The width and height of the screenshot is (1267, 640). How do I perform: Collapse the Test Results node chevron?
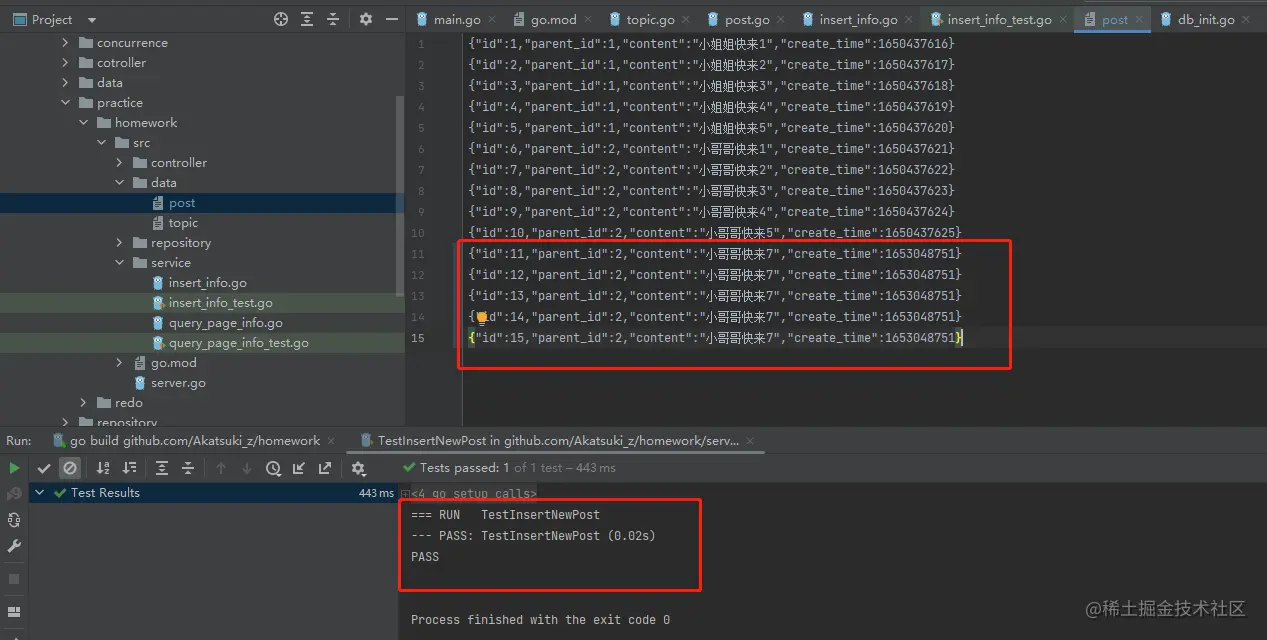pyautogui.click(x=39, y=493)
